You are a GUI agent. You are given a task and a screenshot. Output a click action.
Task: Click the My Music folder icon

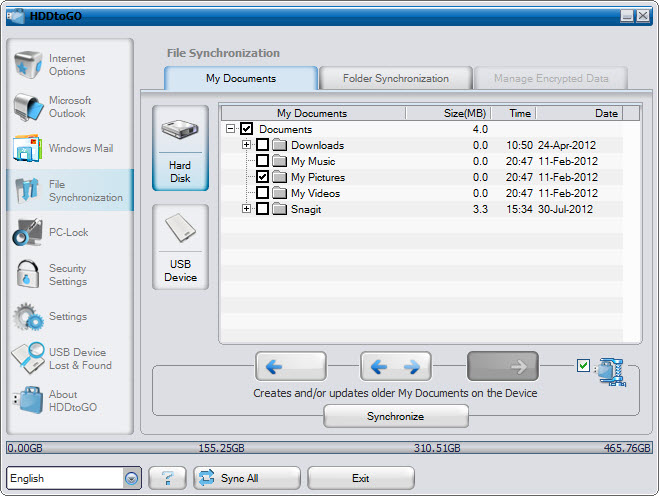[279, 161]
